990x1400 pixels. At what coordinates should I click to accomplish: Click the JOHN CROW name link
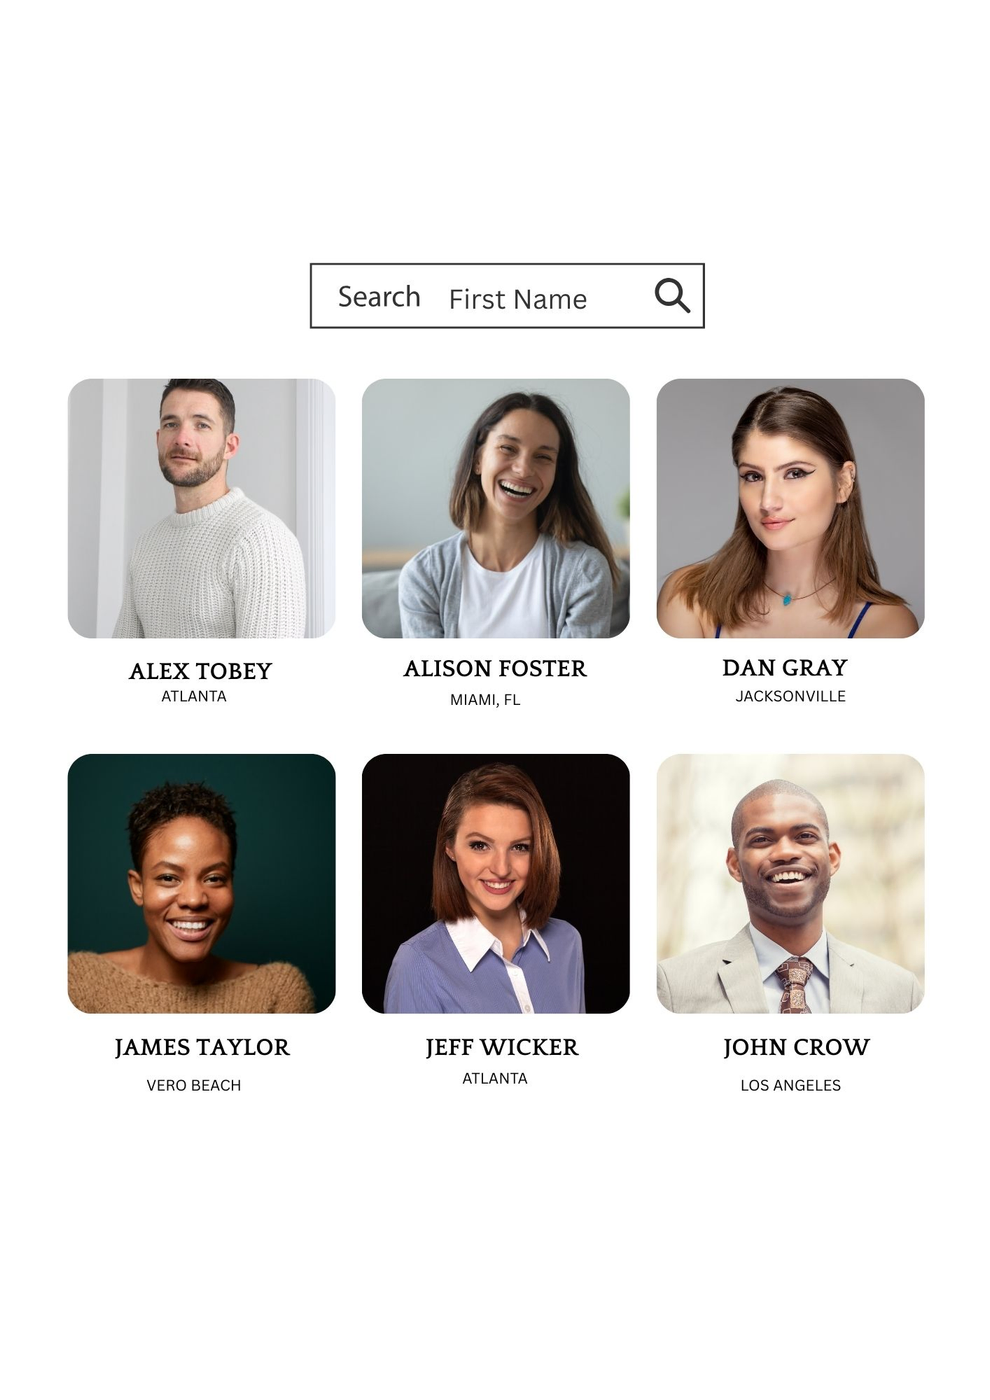click(x=796, y=1047)
